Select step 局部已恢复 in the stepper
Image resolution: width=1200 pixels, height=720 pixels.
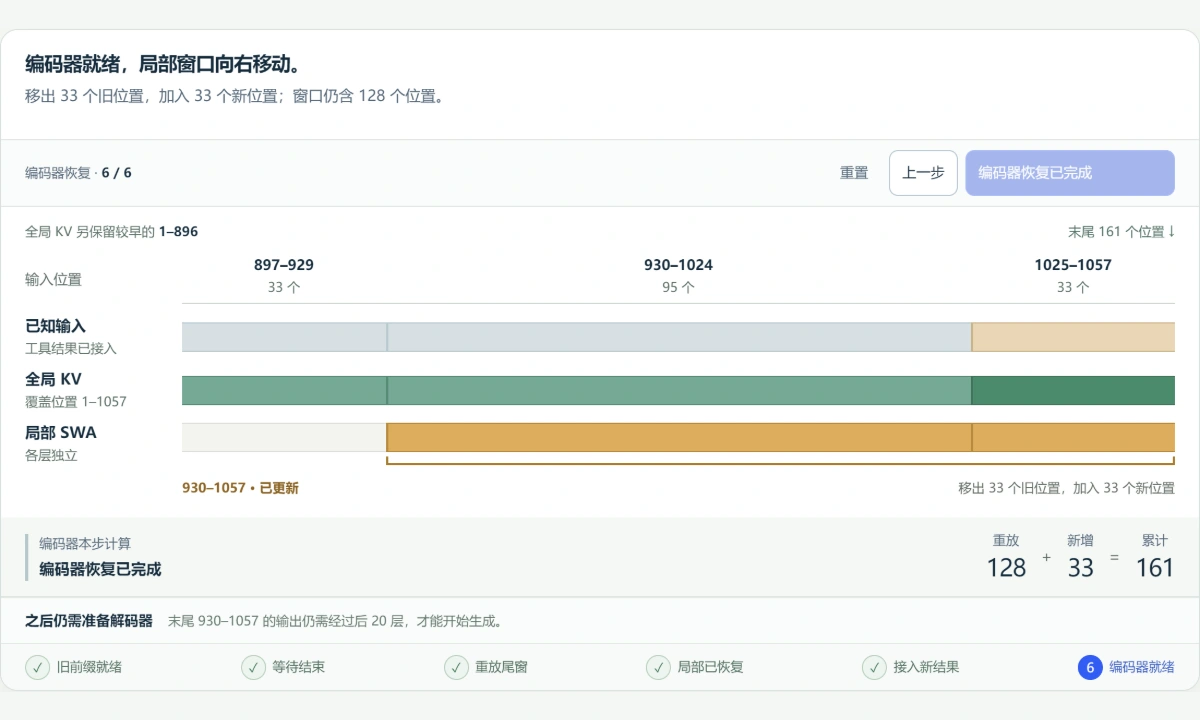[x=695, y=667]
